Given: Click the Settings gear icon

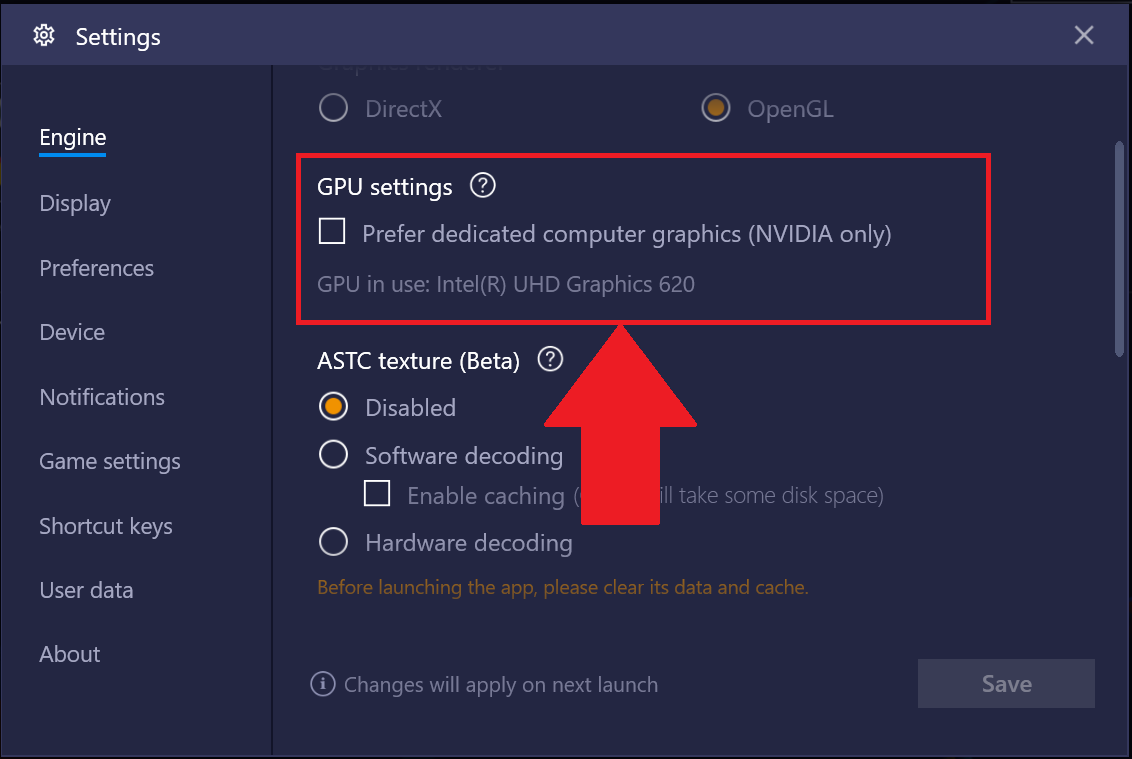Looking at the screenshot, I should click(x=44, y=35).
